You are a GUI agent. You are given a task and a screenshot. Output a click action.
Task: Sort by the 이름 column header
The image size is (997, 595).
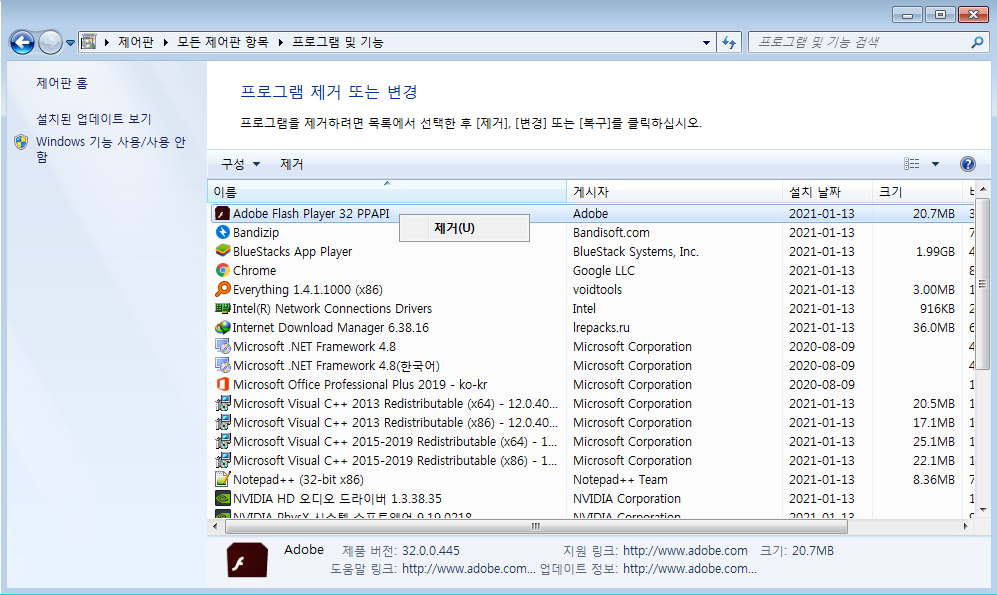[387, 192]
